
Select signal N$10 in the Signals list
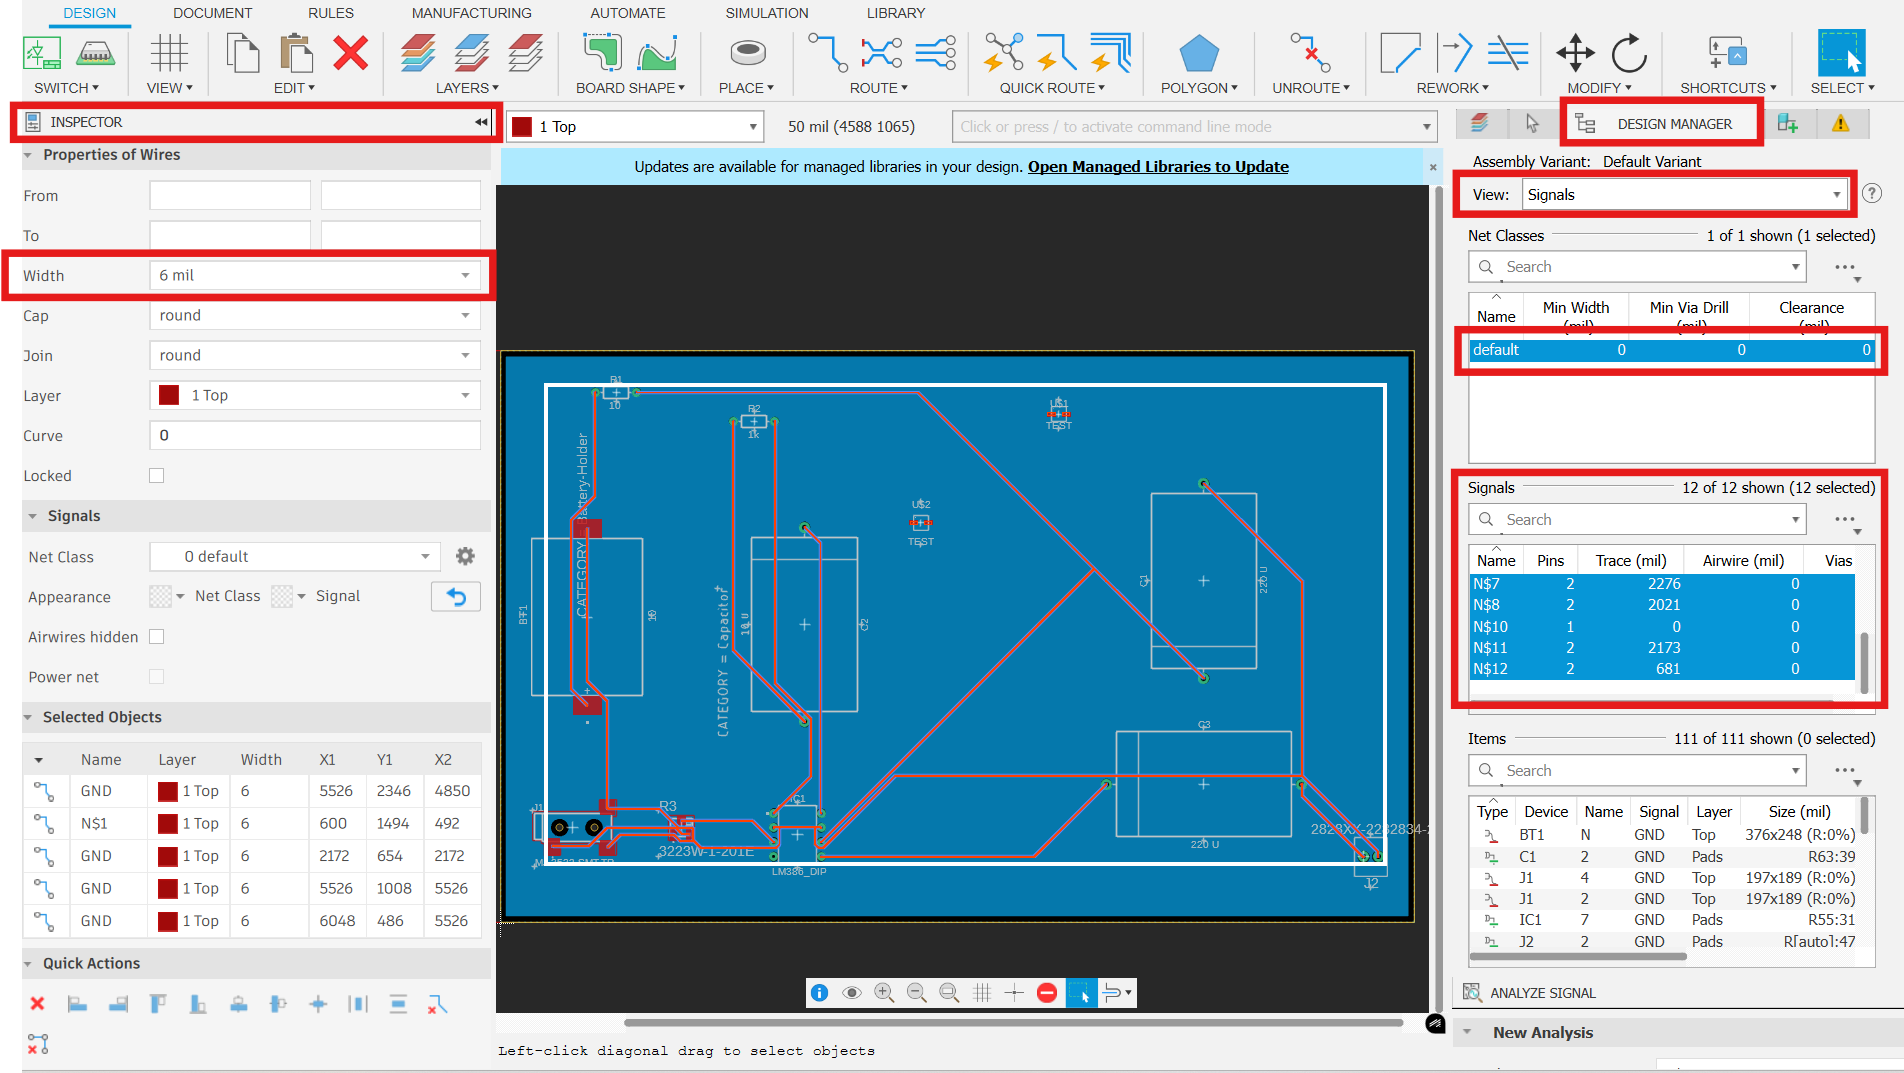[x=1493, y=626]
